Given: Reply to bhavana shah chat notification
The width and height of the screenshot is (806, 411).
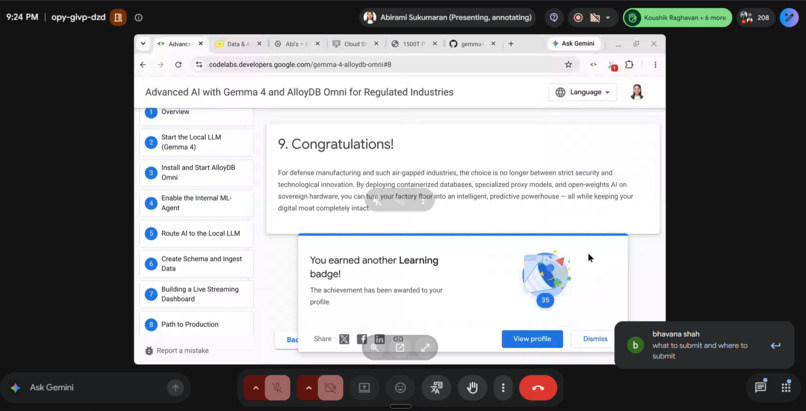Looking at the screenshot, I should point(775,345).
